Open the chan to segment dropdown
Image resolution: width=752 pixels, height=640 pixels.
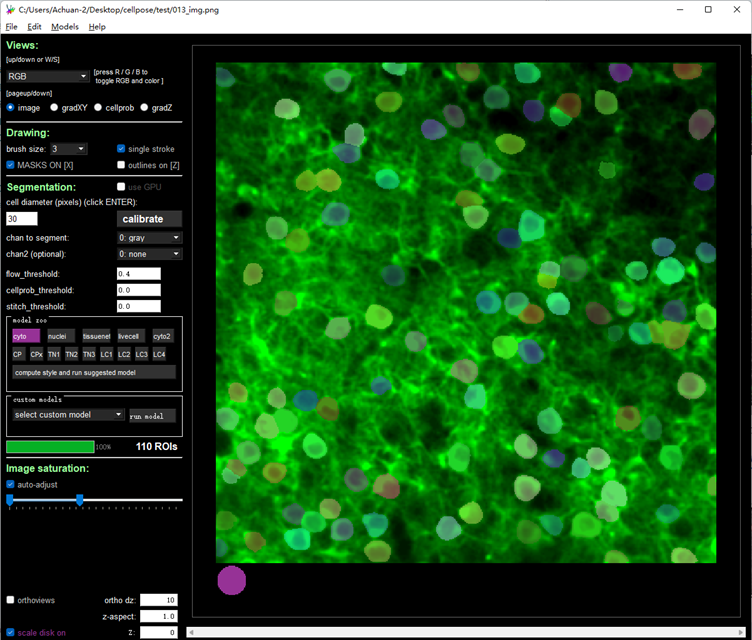(x=149, y=238)
